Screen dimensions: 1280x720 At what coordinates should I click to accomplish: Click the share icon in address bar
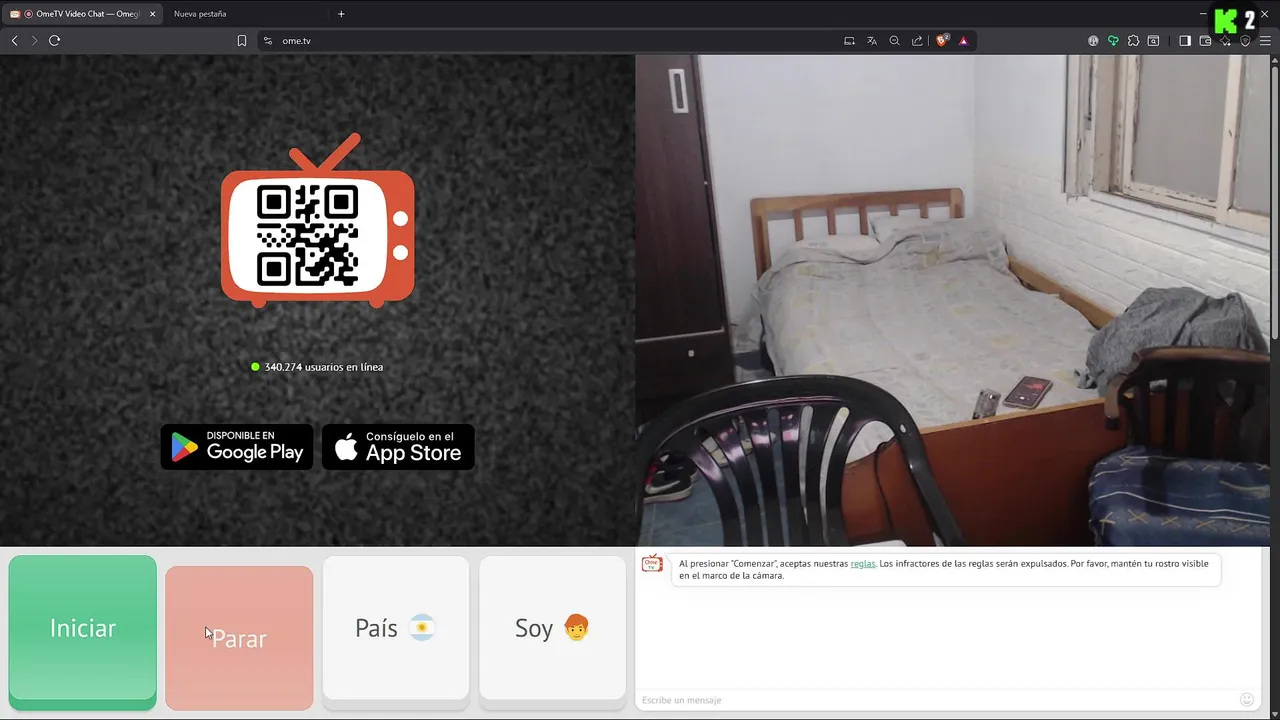click(917, 41)
